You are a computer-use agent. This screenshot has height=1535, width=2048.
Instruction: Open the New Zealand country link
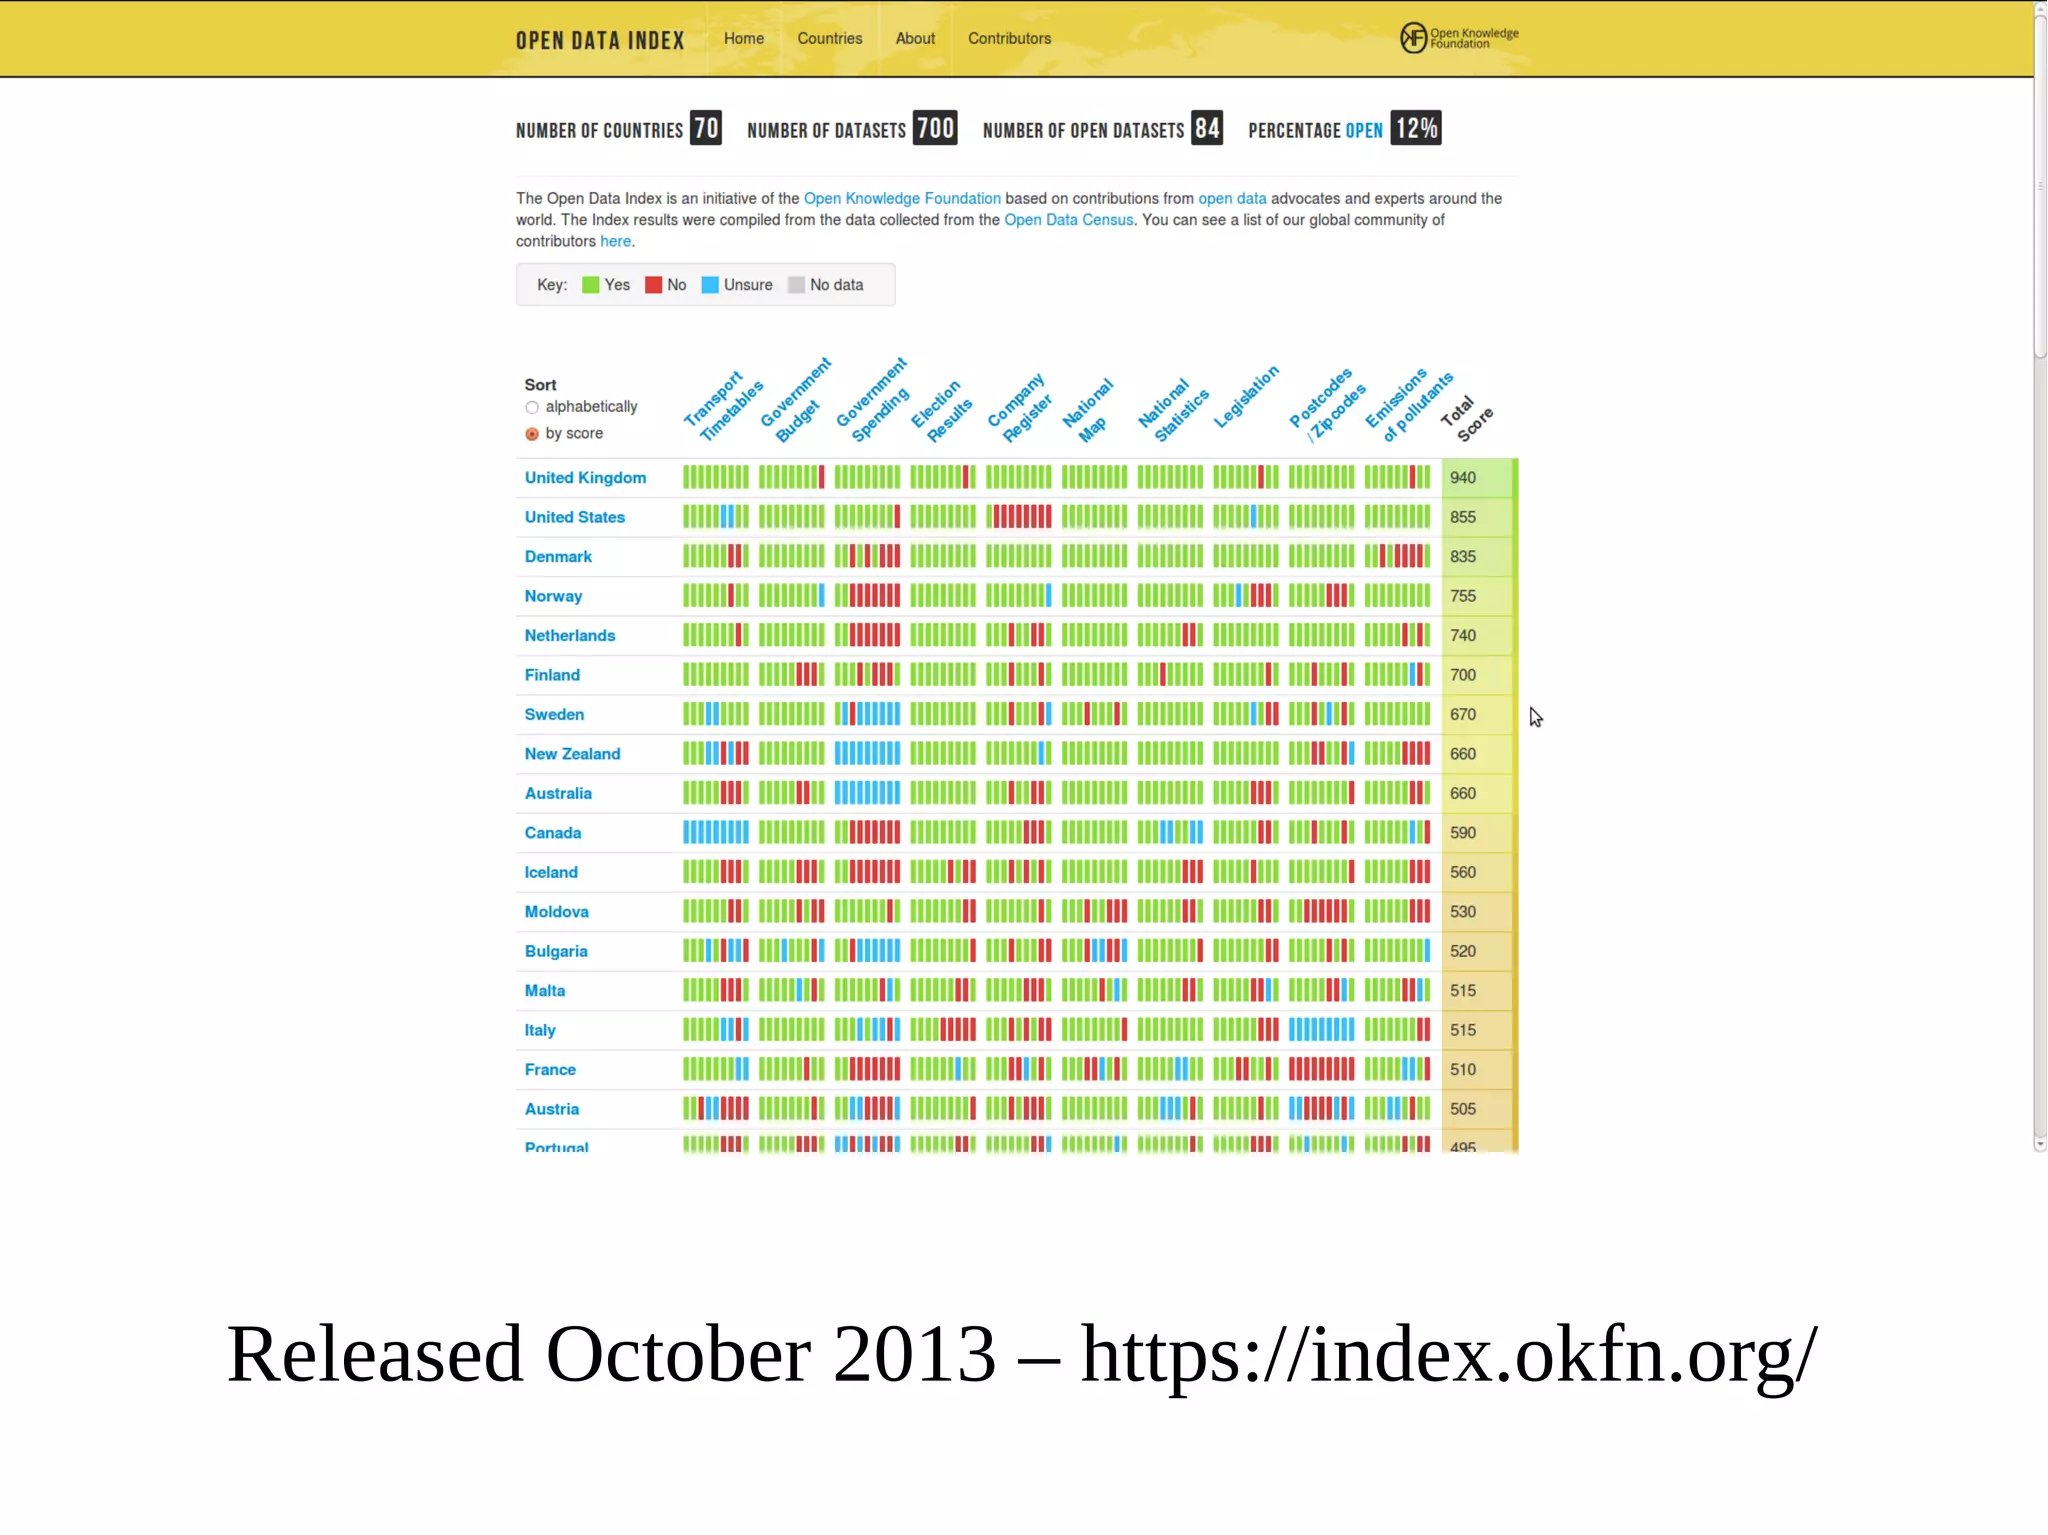tap(572, 754)
